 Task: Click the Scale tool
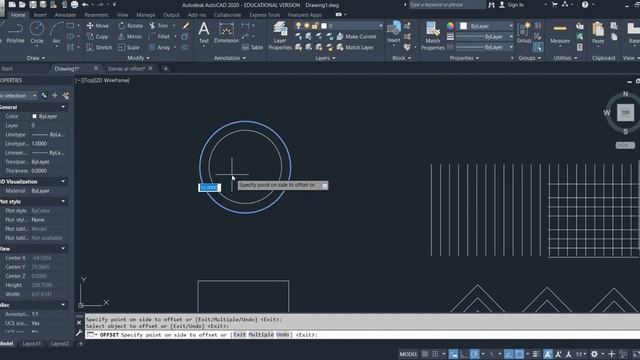tap(129, 47)
